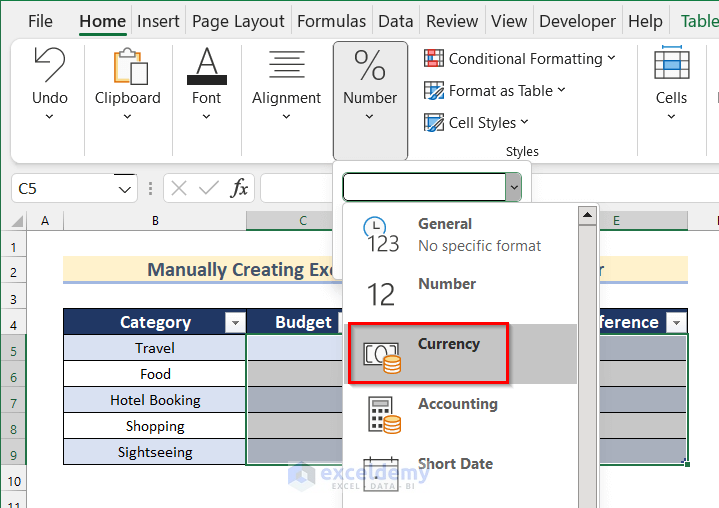719x508 pixels.
Task: Open the Alignment group icon
Action: tap(286, 66)
